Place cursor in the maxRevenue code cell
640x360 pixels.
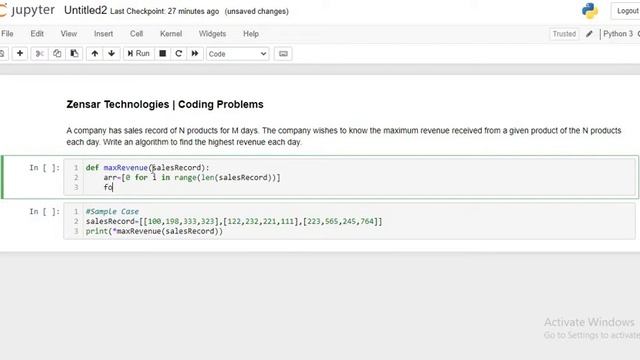[349, 177]
